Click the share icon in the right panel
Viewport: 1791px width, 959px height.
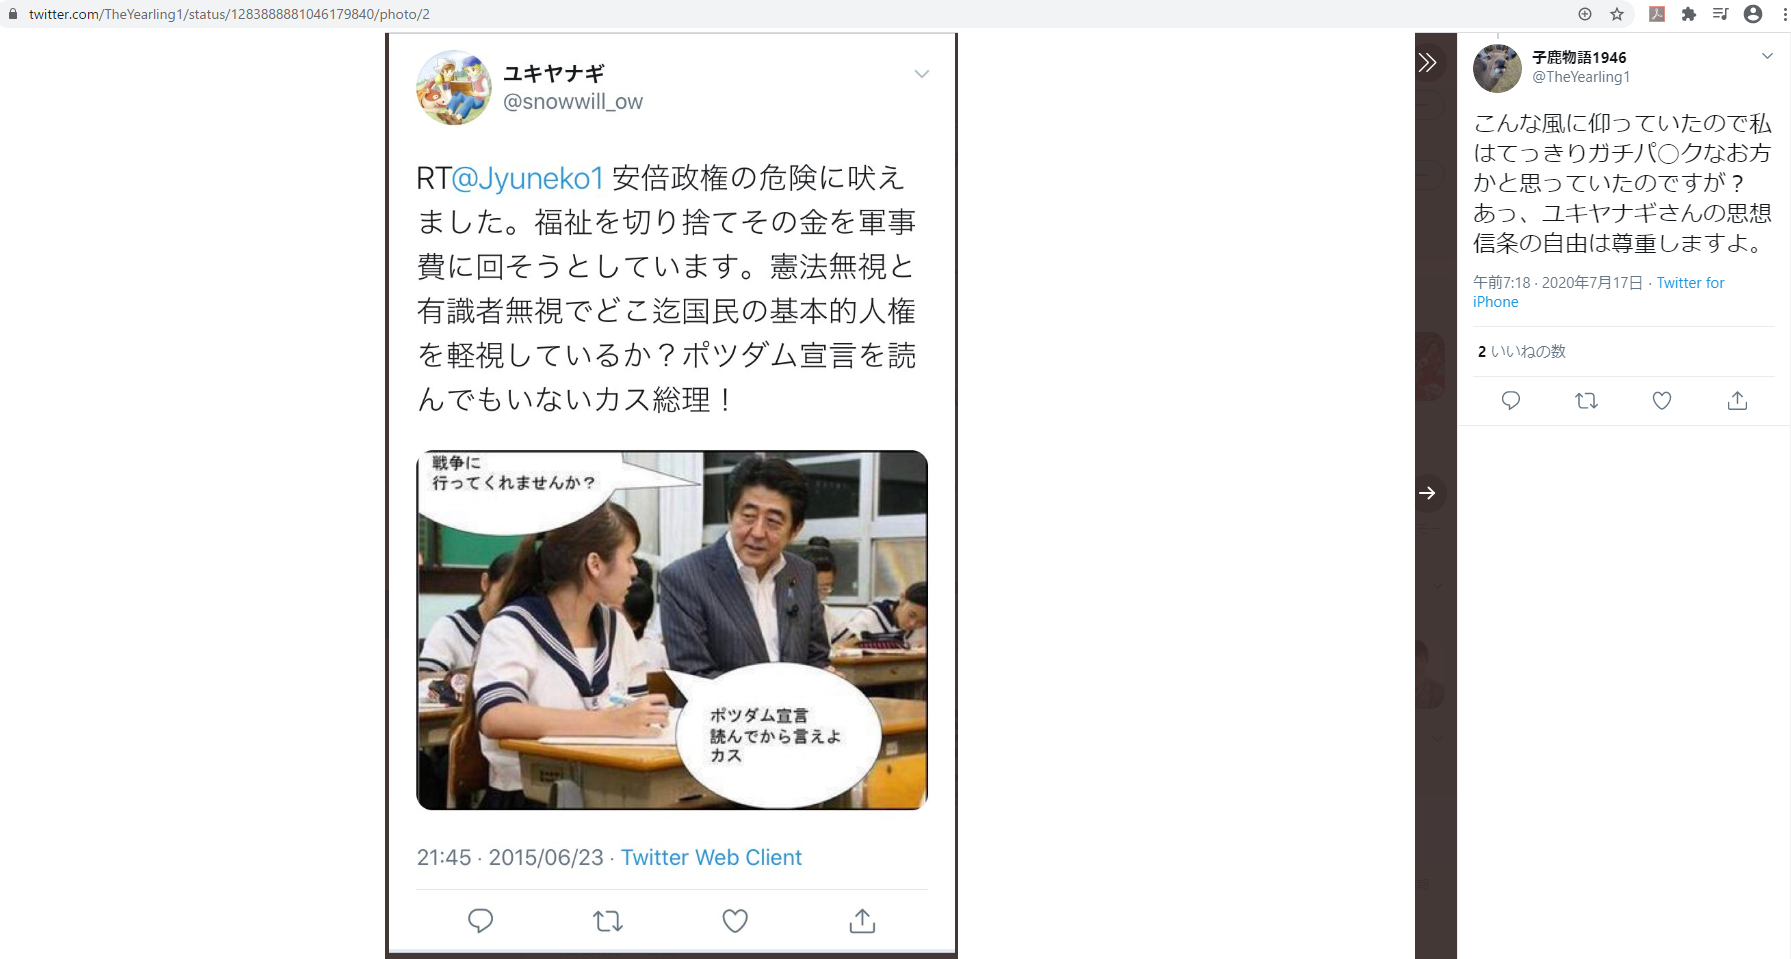tap(1738, 401)
